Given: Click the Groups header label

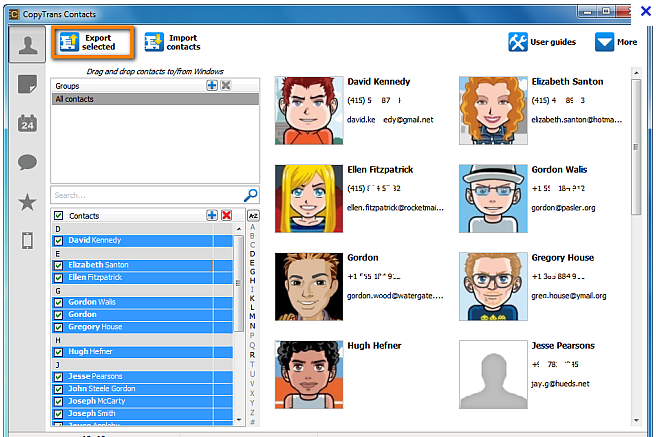Looking at the screenshot, I should (x=67, y=86).
